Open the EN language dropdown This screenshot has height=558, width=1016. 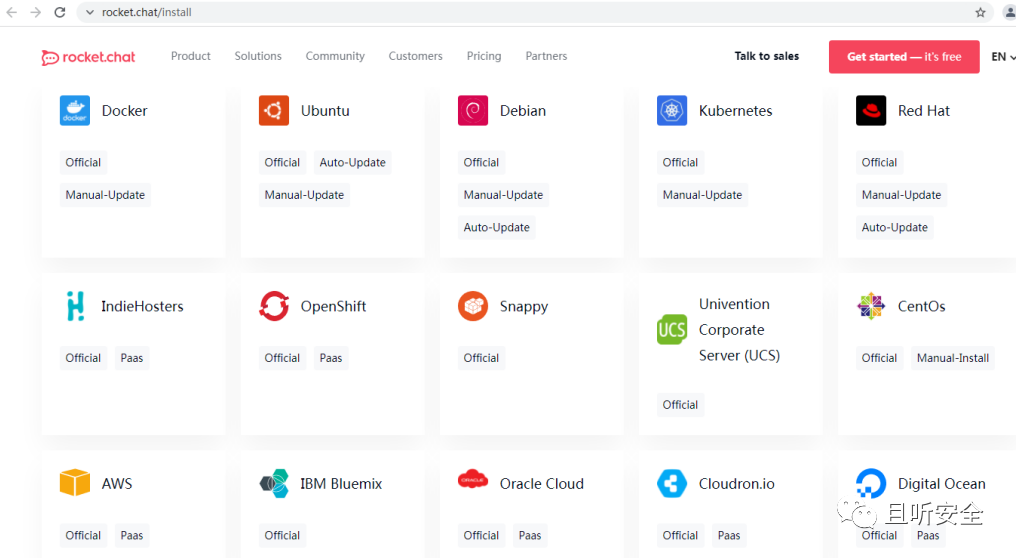click(x=1002, y=56)
